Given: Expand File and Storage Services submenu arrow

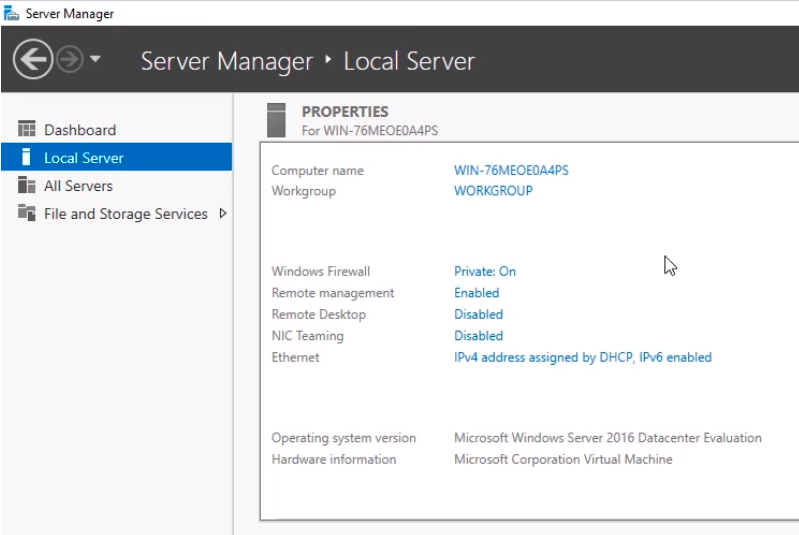Looking at the screenshot, I should 222,214.
